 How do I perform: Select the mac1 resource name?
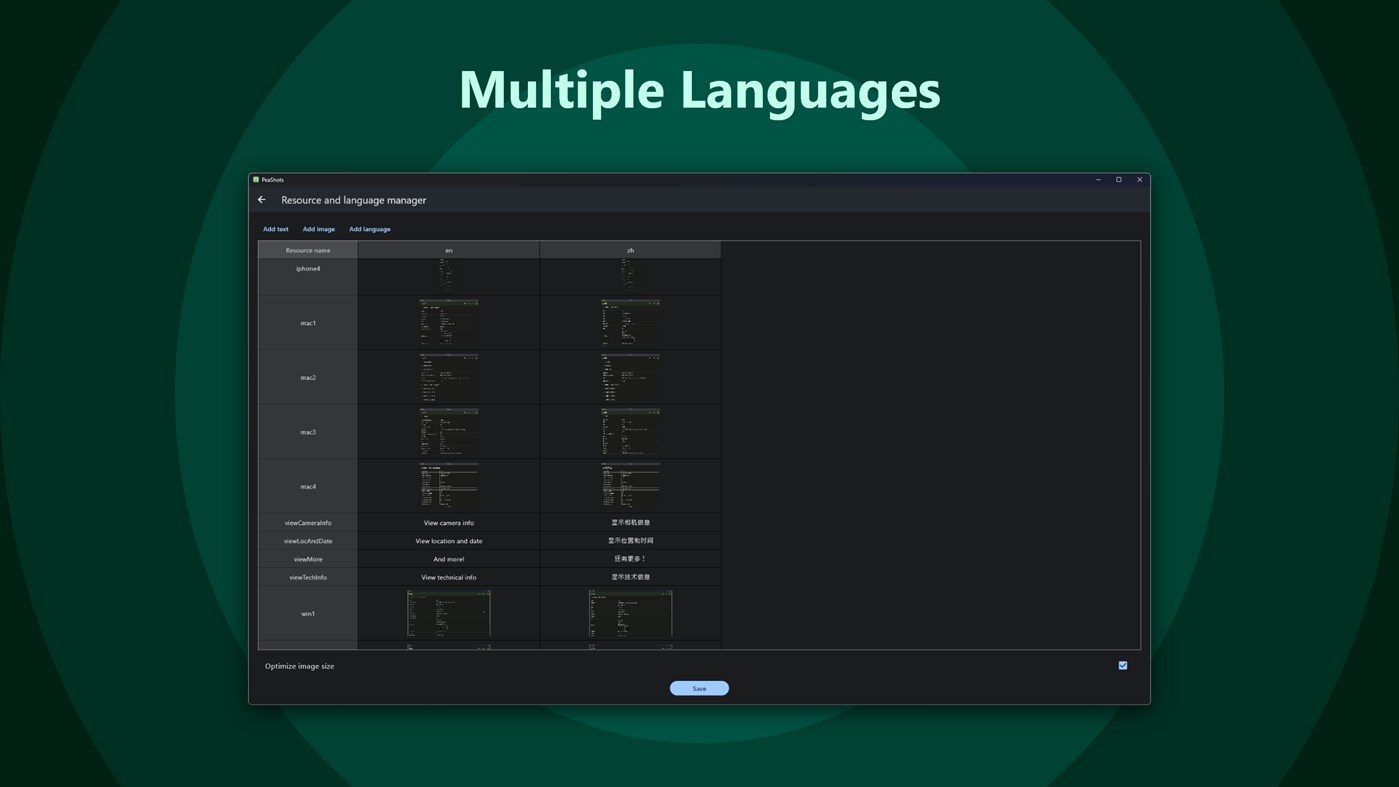[308, 323]
